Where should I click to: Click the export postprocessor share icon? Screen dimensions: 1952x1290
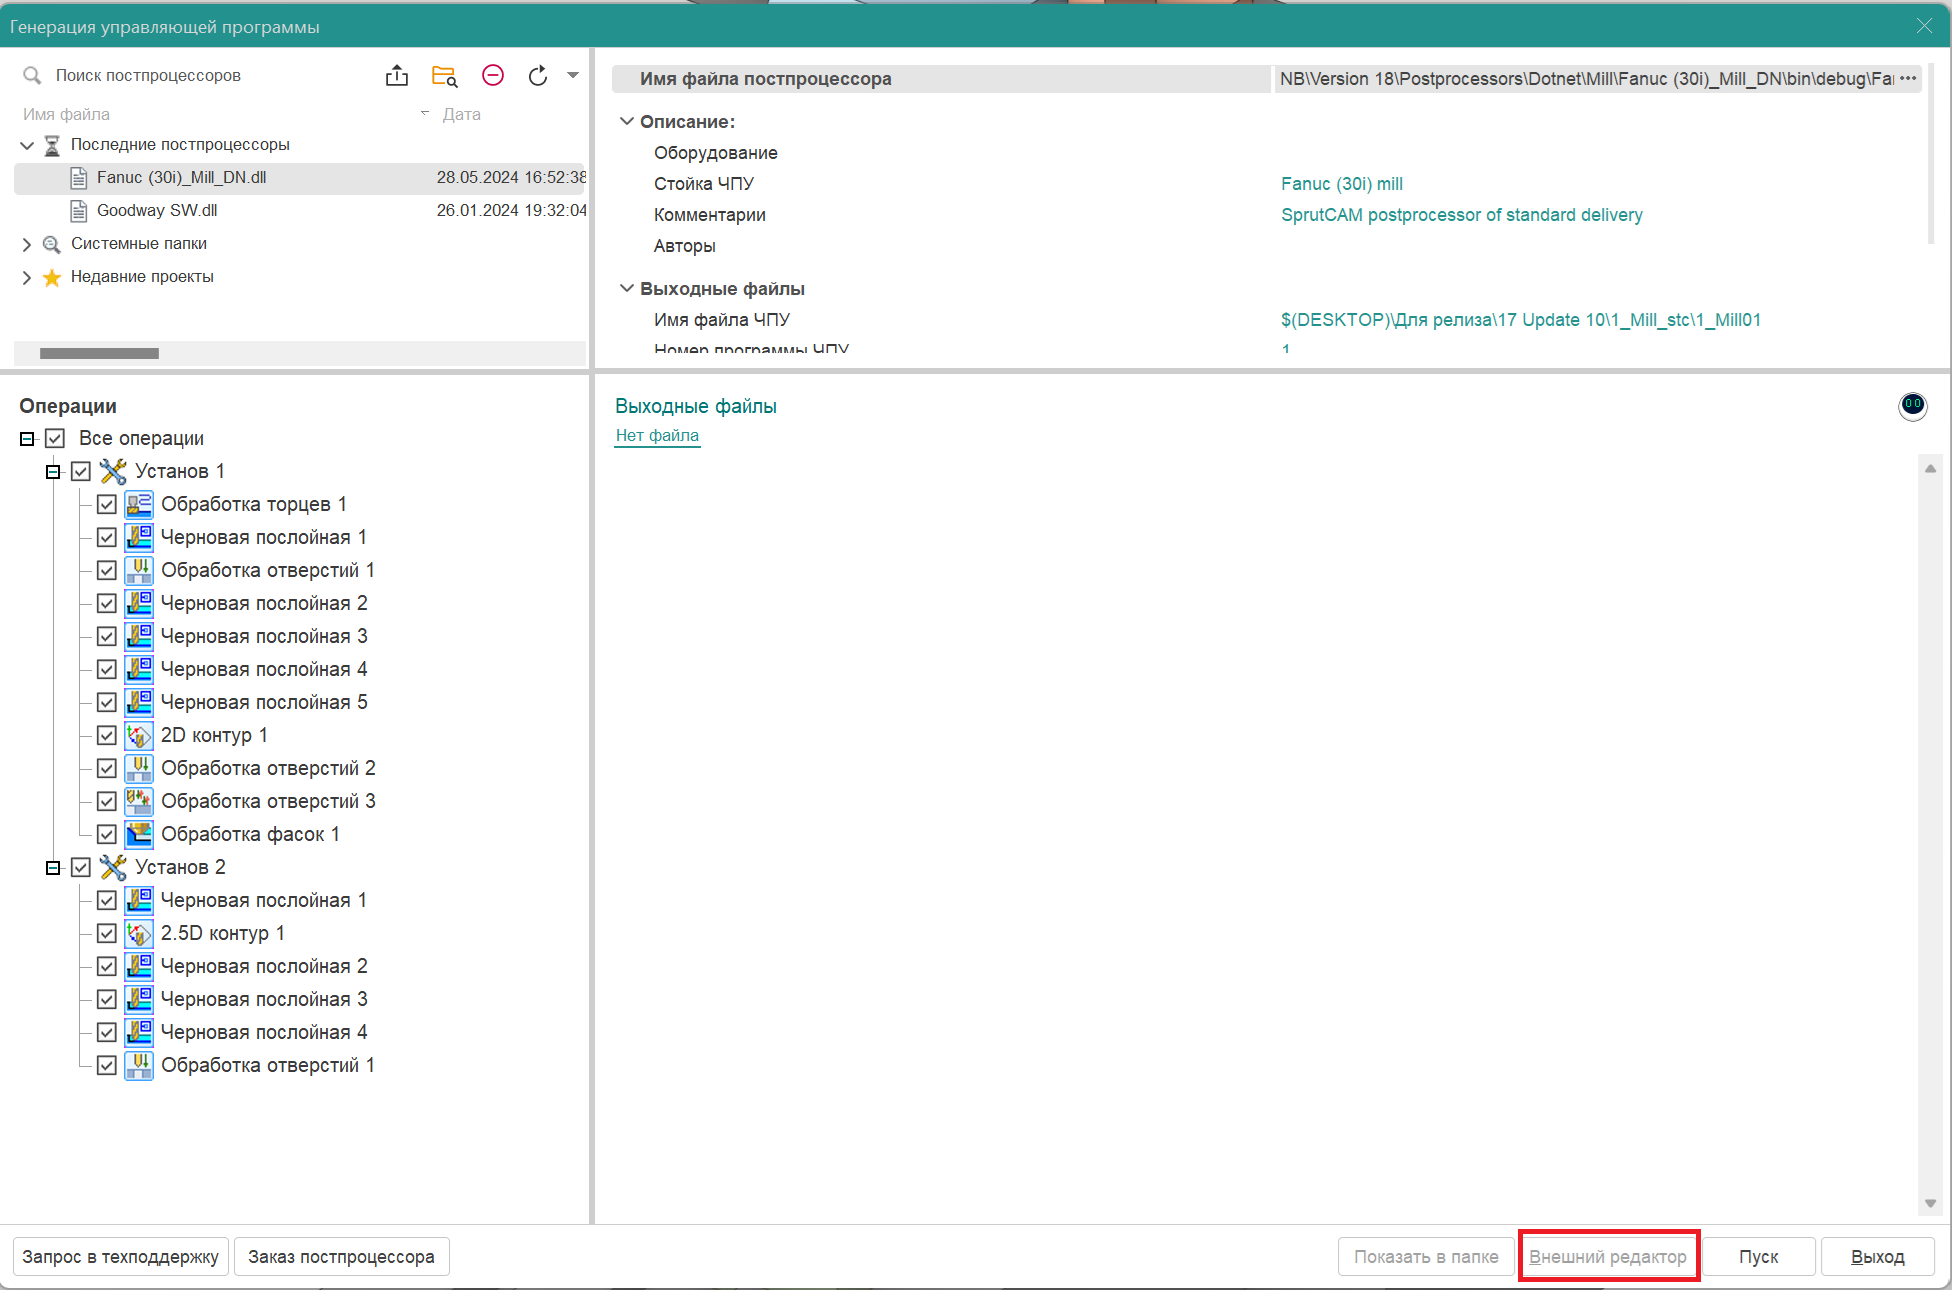tap(397, 76)
